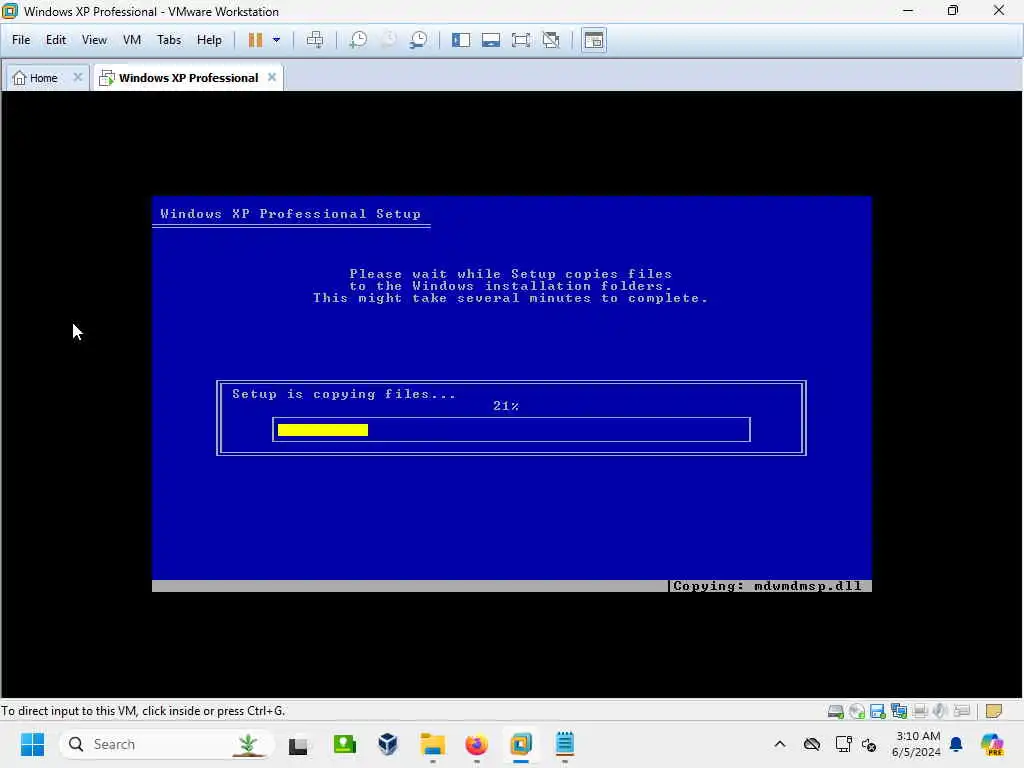Viewport: 1024px width, 768px height.
Task: Click the muted volume tray icon
Action: click(869, 744)
